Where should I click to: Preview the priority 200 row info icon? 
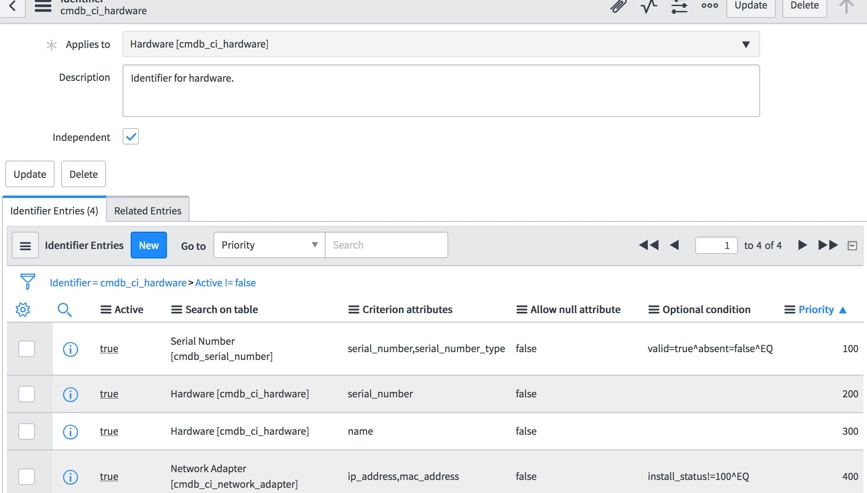pos(70,394)
